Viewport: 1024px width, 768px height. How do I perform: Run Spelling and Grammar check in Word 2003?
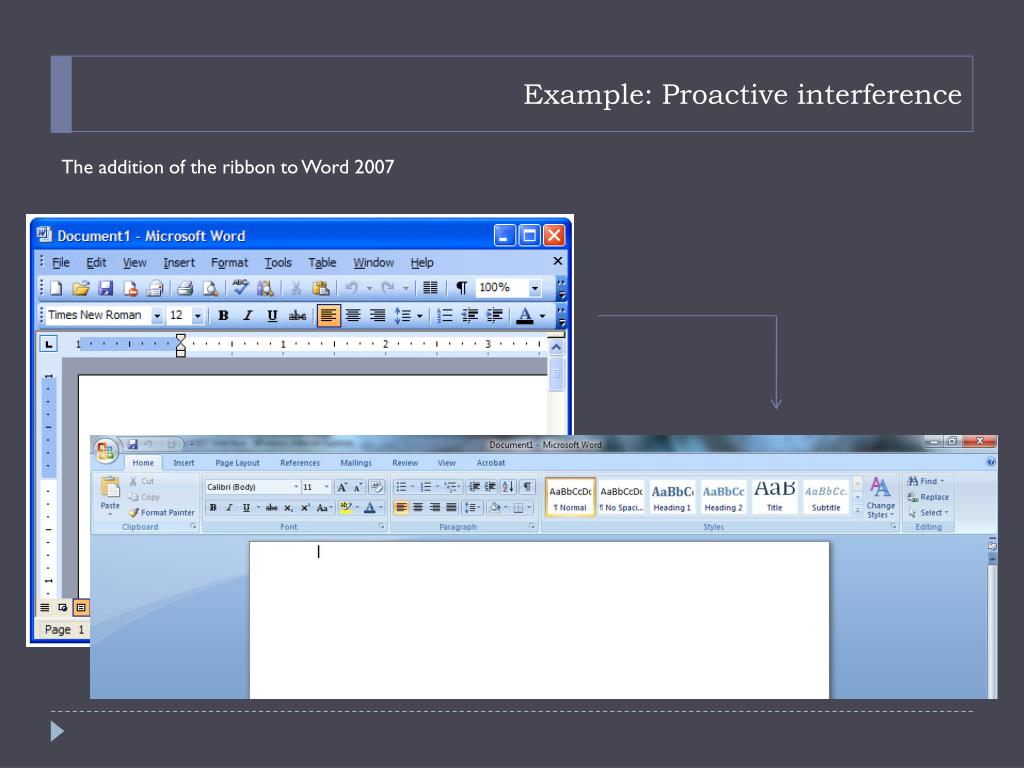coord(240,287)
